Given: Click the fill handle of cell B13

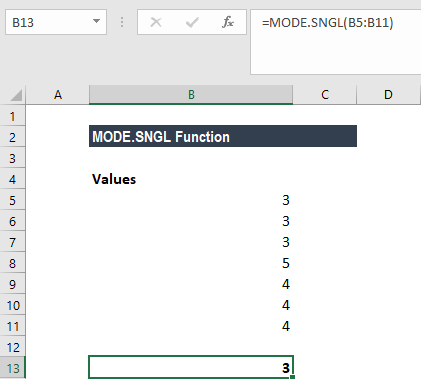Looking at the screenshot, I should 293,377.
